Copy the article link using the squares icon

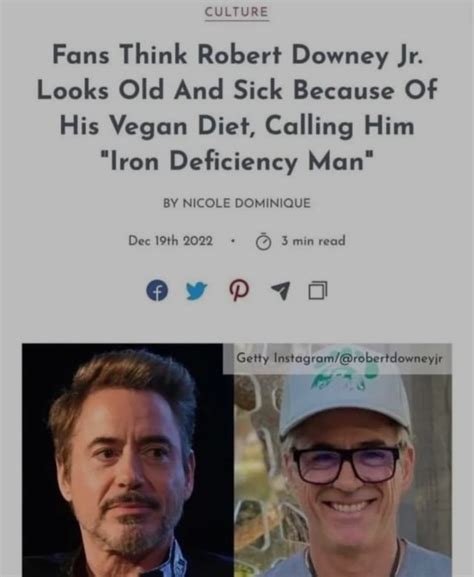click(x=318, y=290)
